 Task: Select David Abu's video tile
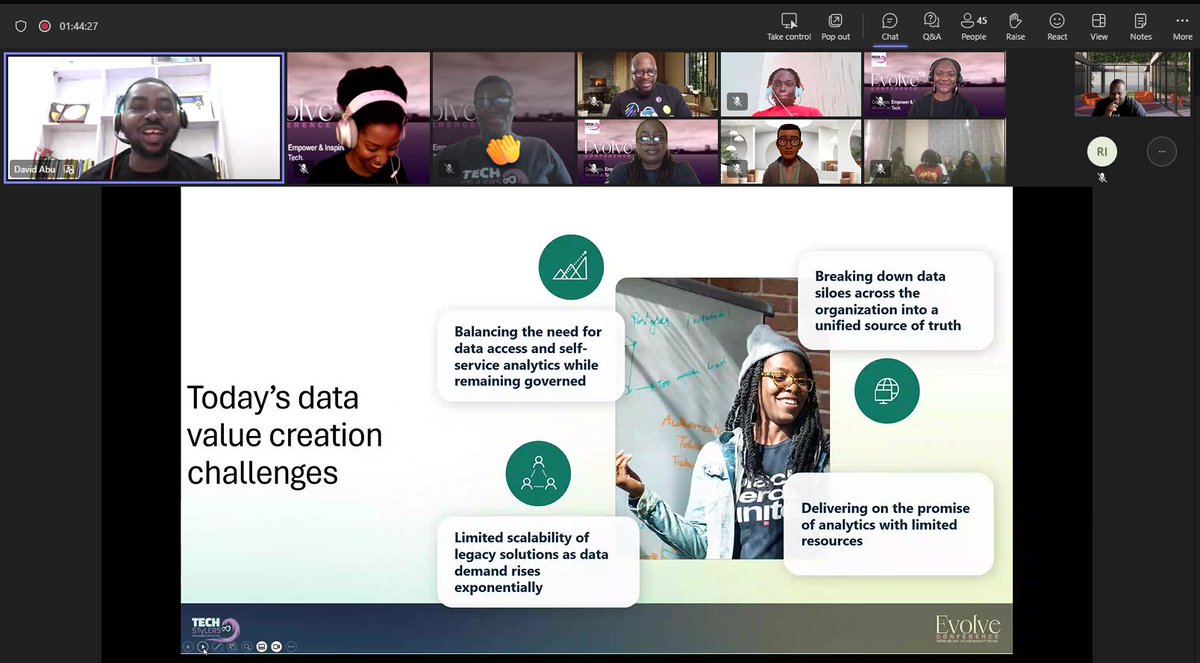[x=144, y=118]
